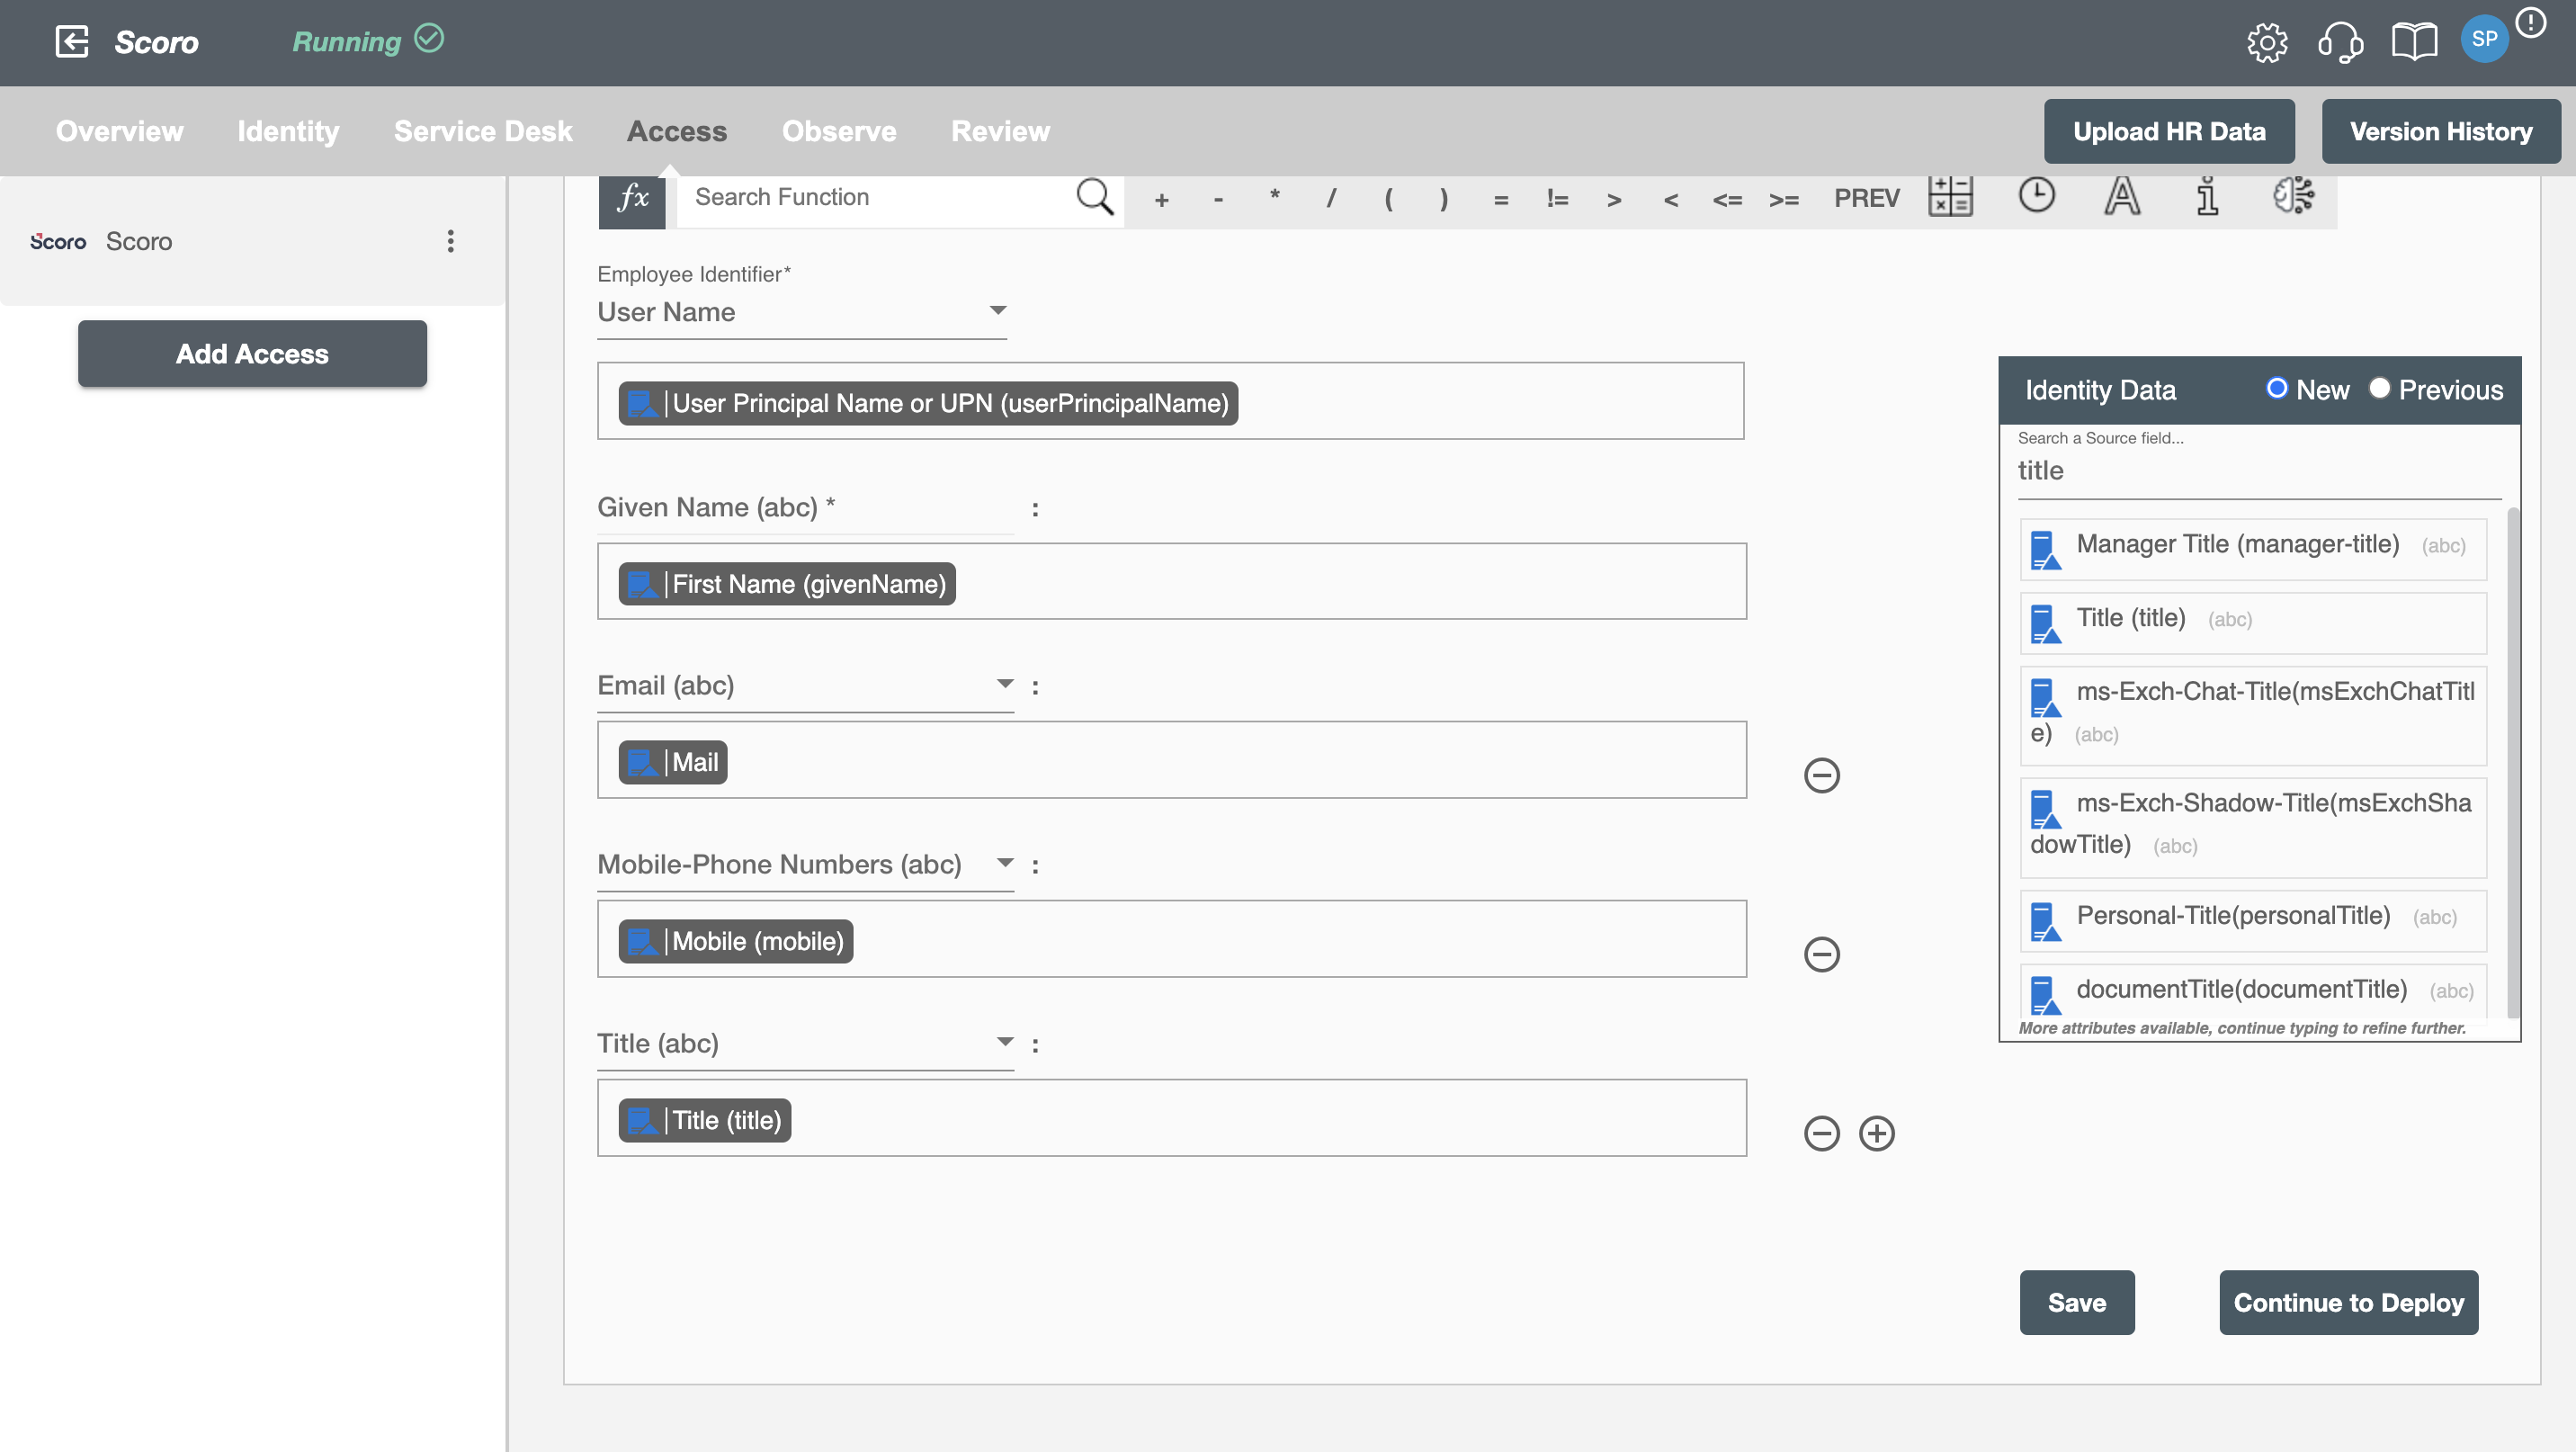Click the Save button

point(2075,1302)
